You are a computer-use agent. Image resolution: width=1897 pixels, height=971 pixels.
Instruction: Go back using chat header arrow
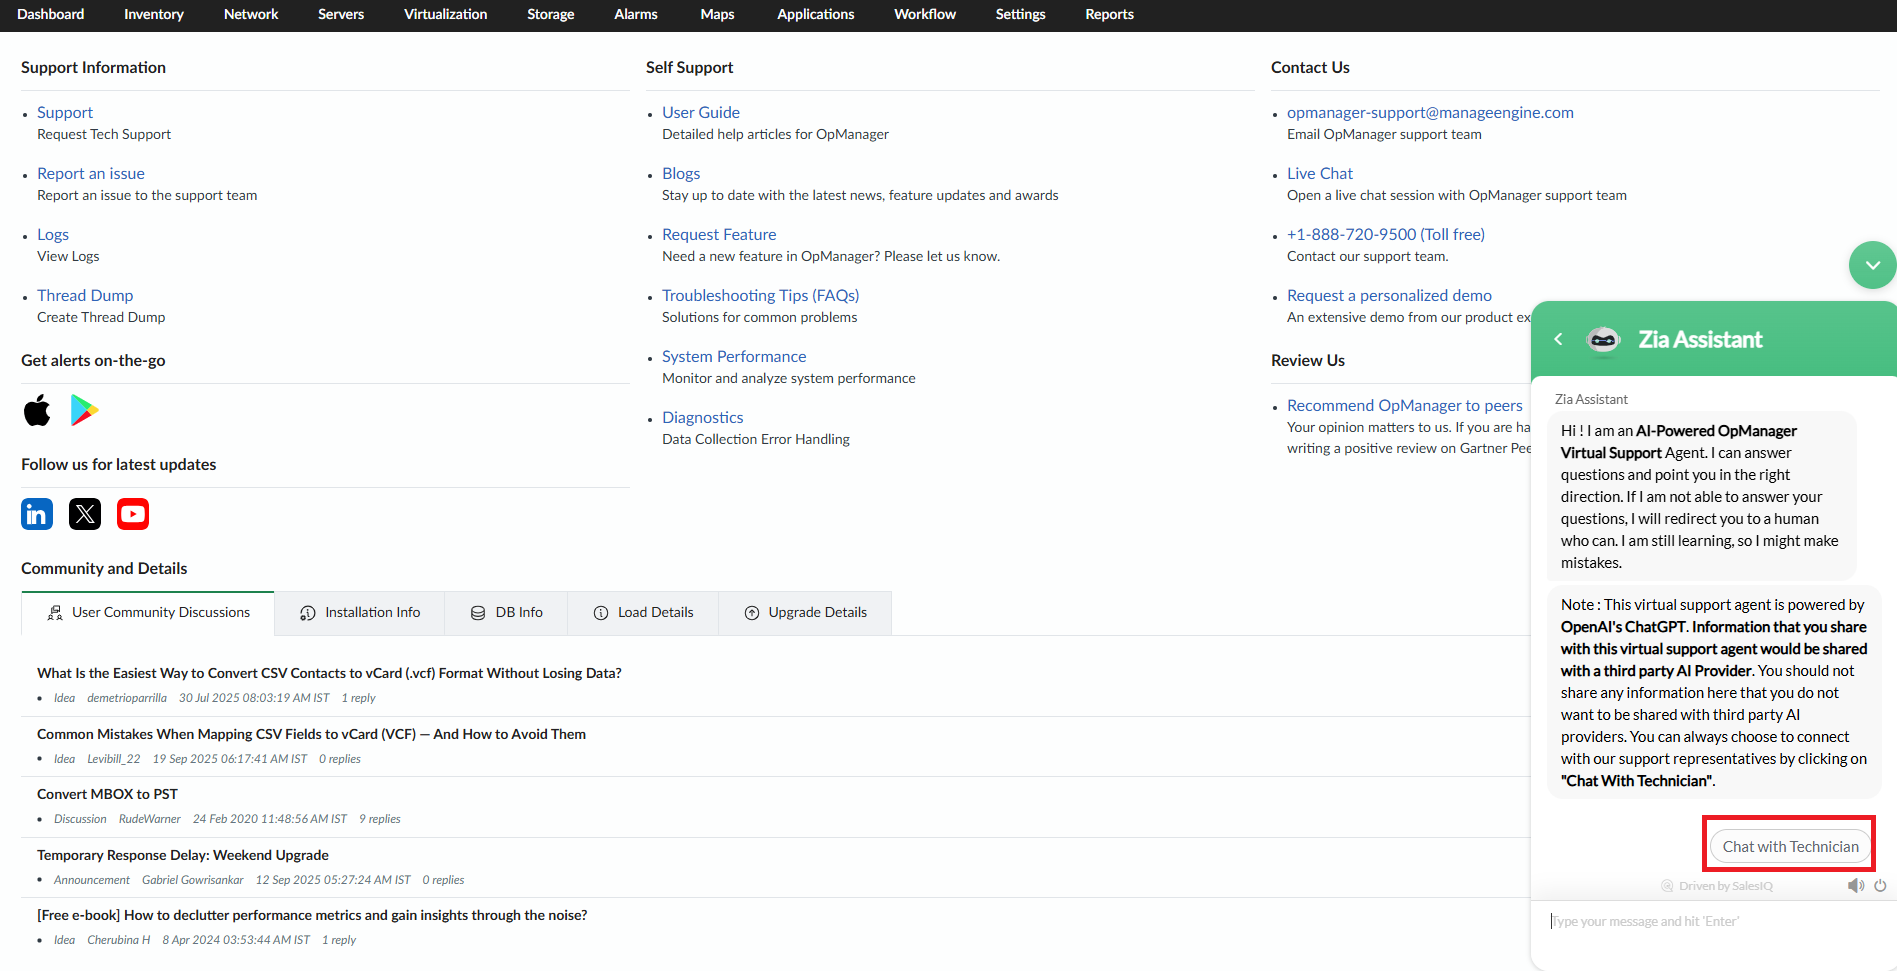pyautogui.click(x=1558, y=340)
